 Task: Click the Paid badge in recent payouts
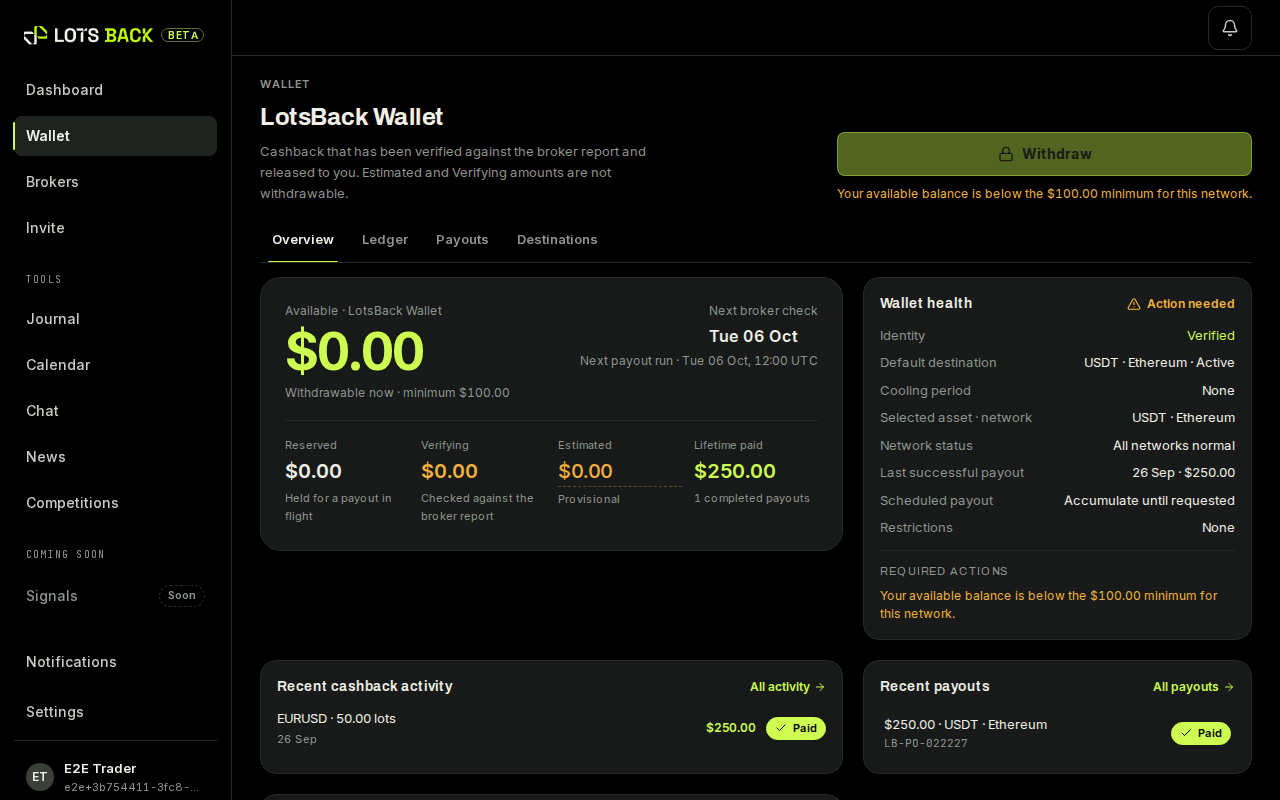coord(1201,733)
